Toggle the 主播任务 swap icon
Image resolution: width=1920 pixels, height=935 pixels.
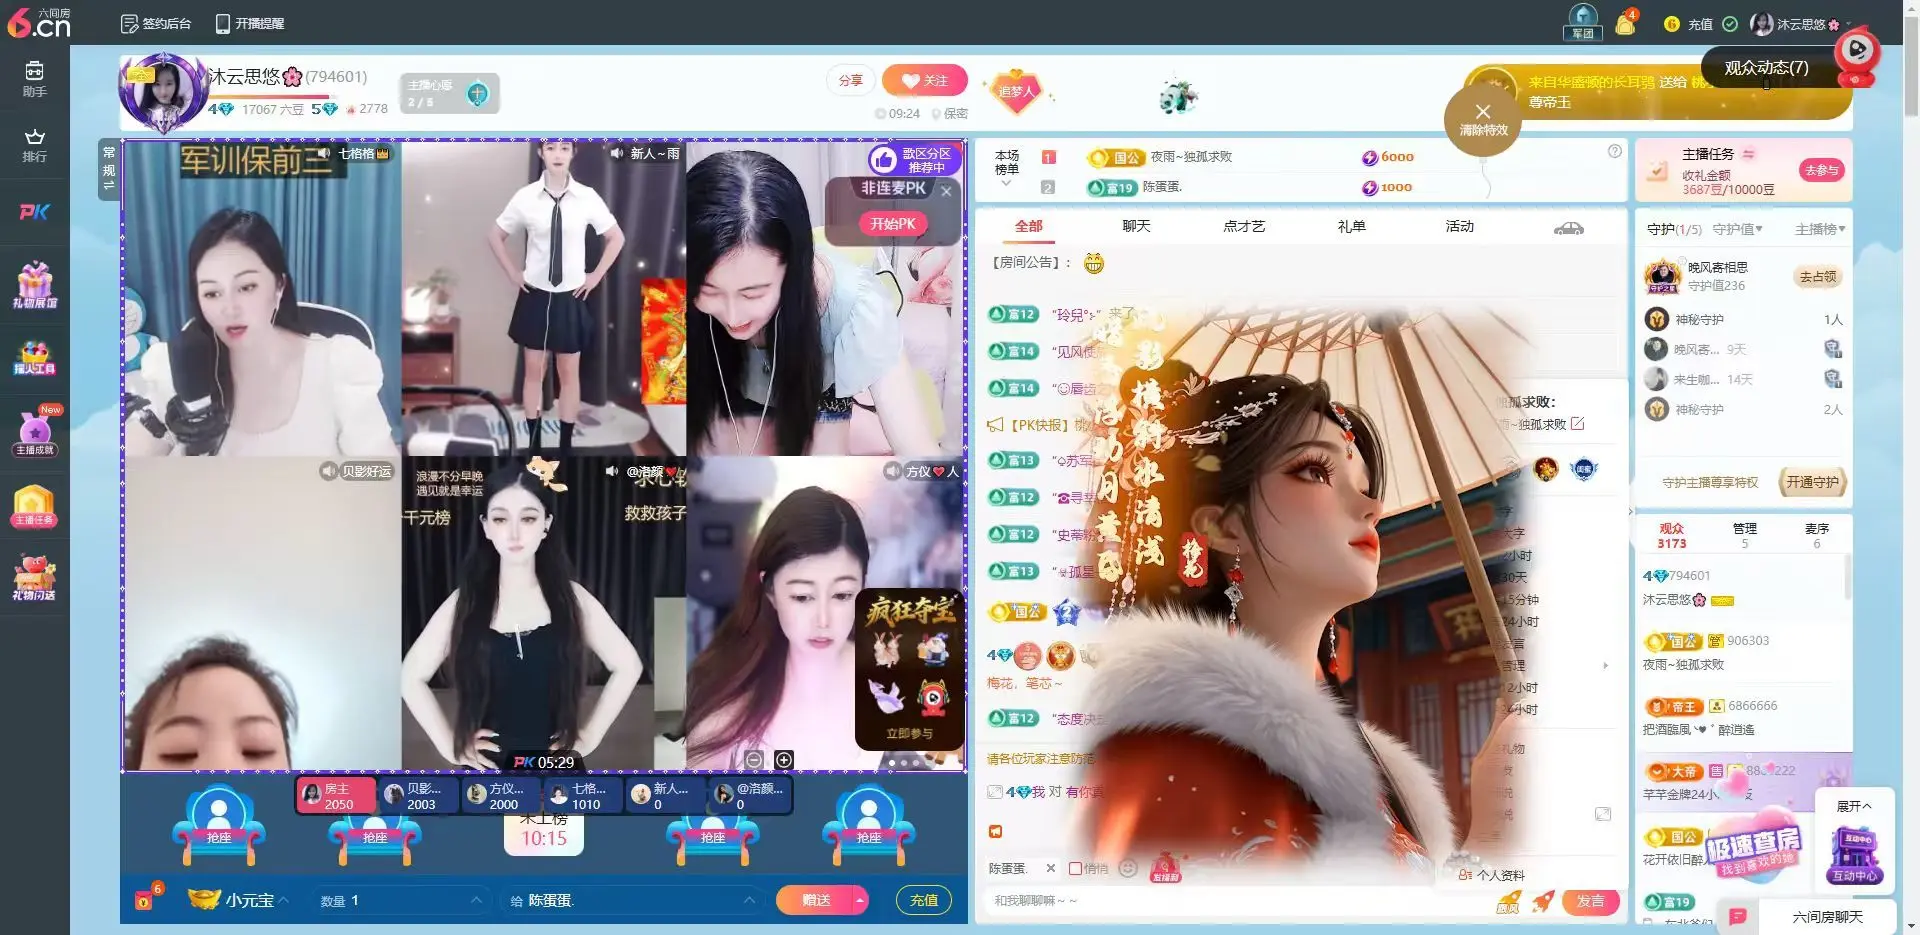(x=1748, y=154)
